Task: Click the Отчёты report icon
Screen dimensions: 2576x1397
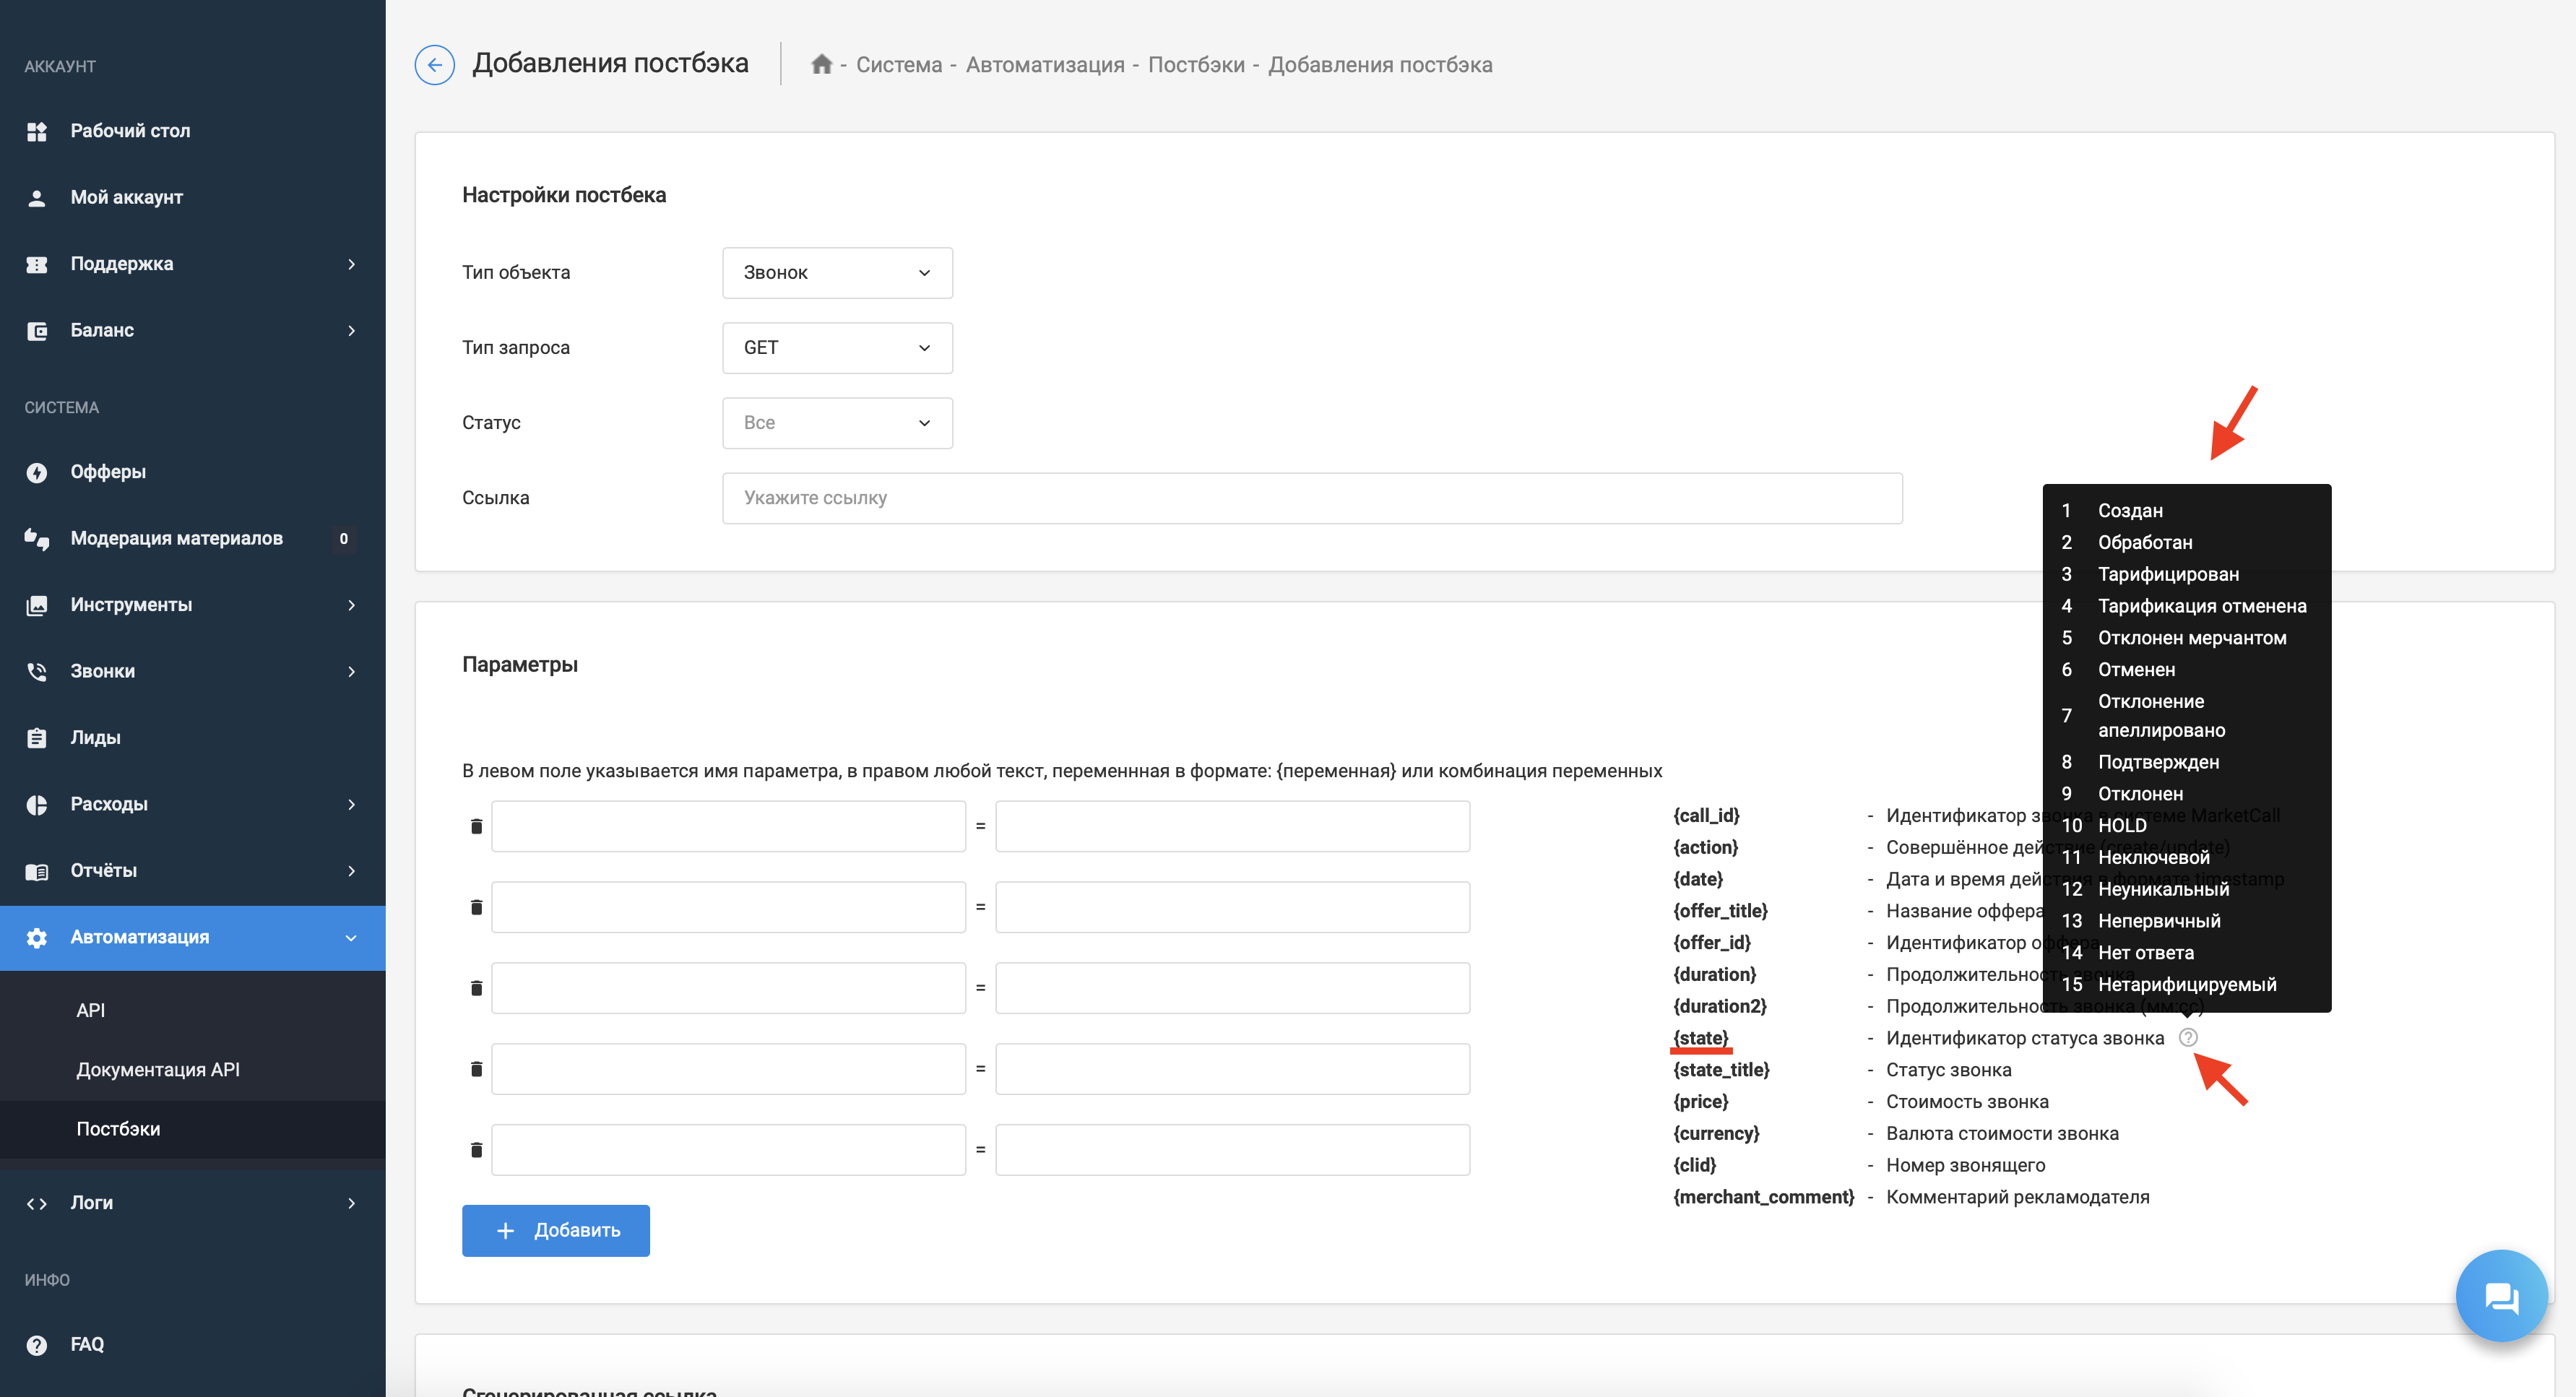Action: coord(37,871)
